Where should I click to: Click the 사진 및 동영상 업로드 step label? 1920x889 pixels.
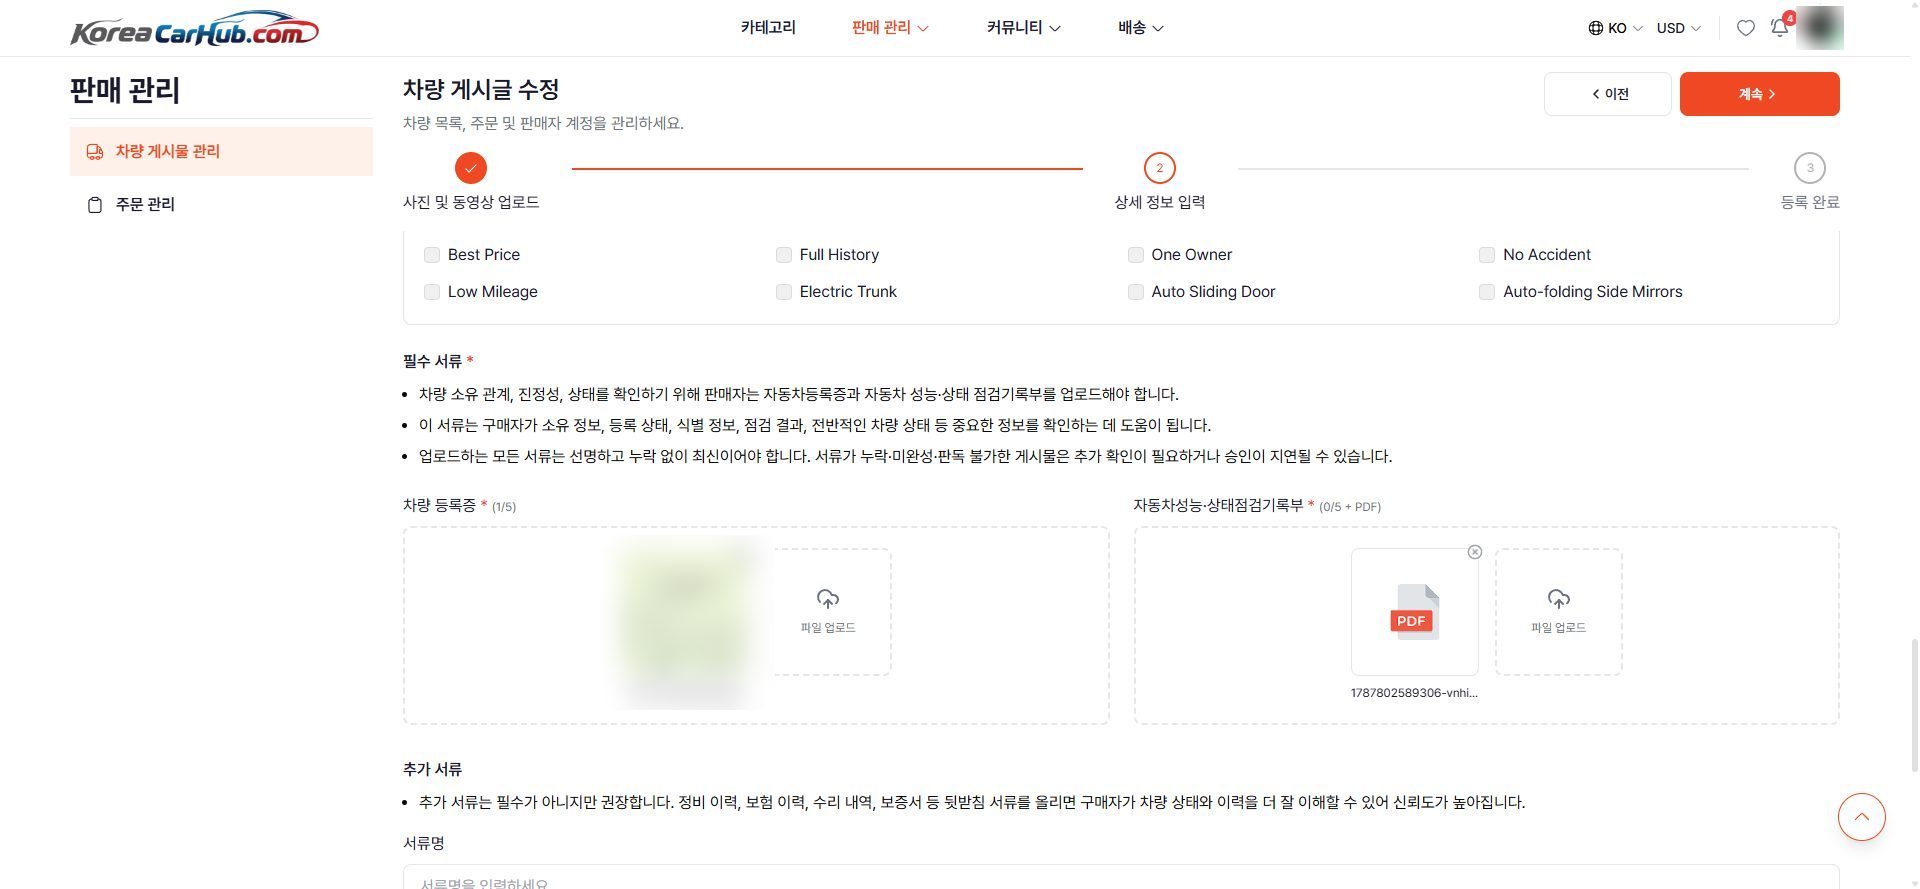[471, 202]
